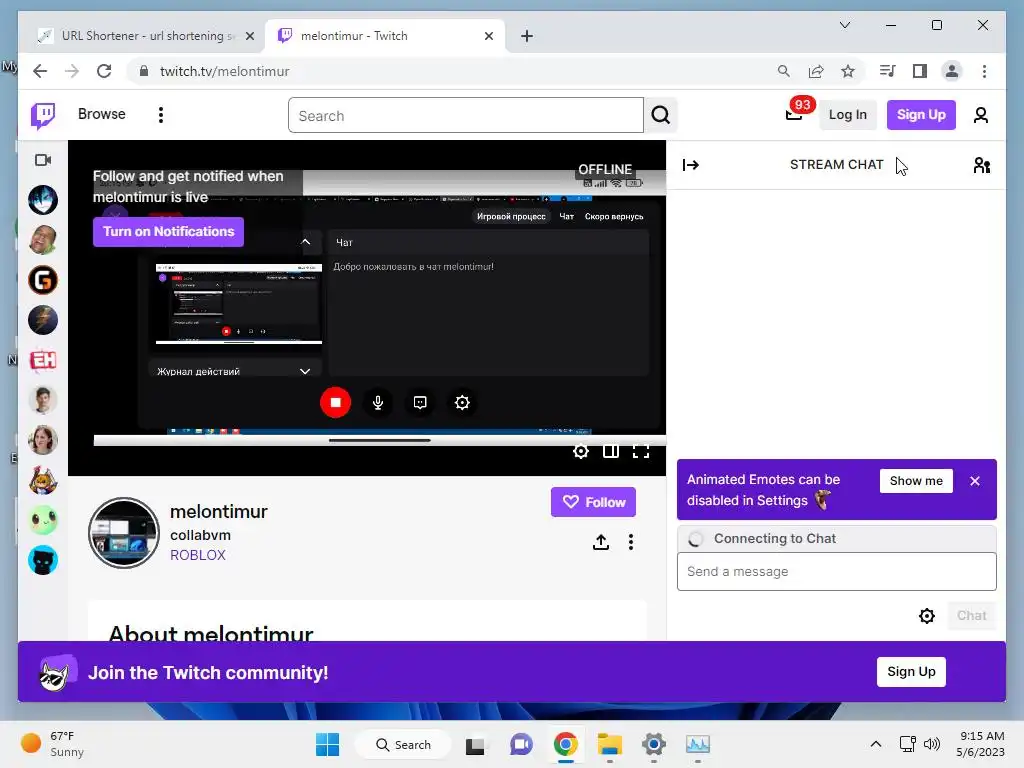Bookmark this page with star
Viewport: 1024px width, 768px height.
[x=848, y=71]
